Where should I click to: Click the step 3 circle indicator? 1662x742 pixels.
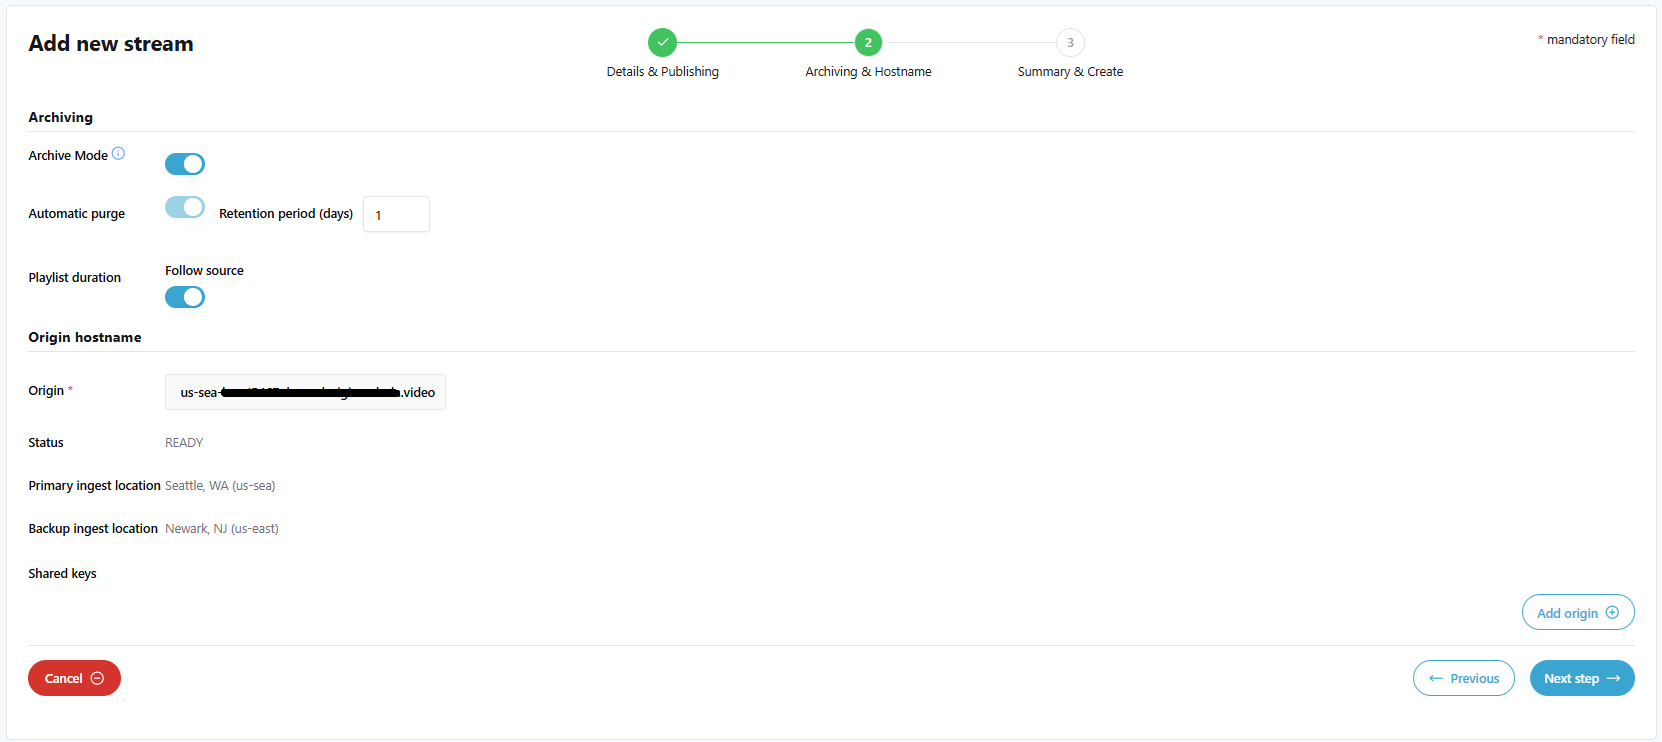[1070, 42]
